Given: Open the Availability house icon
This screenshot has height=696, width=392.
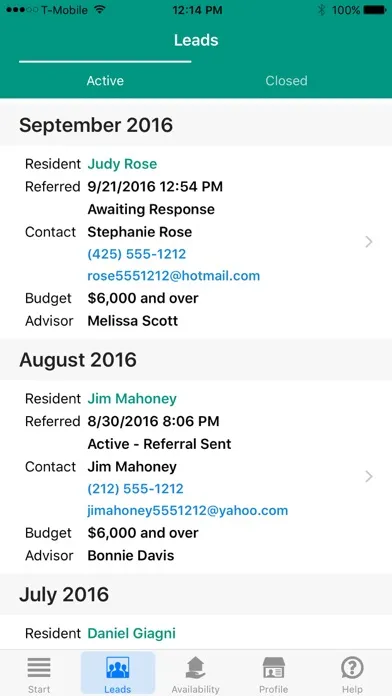Looking at the screenshot, I should click(196, 668).
